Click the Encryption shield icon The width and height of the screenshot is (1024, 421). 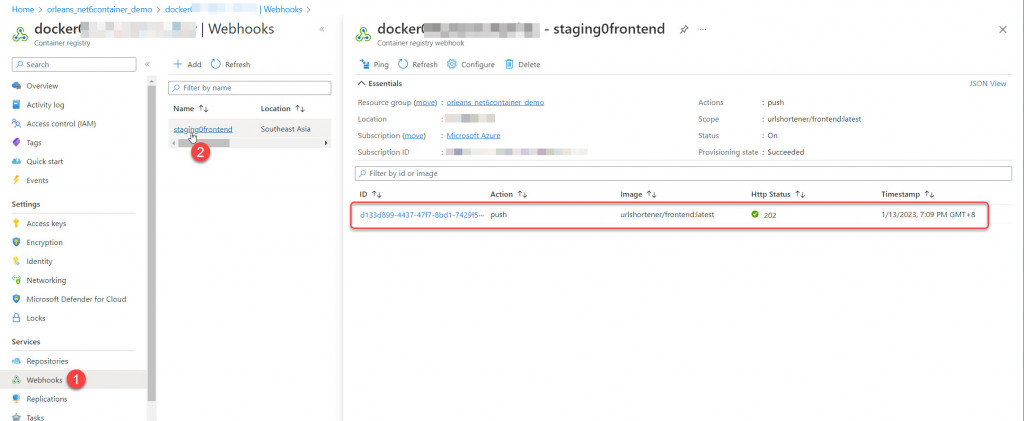click(x=17, y=242)
